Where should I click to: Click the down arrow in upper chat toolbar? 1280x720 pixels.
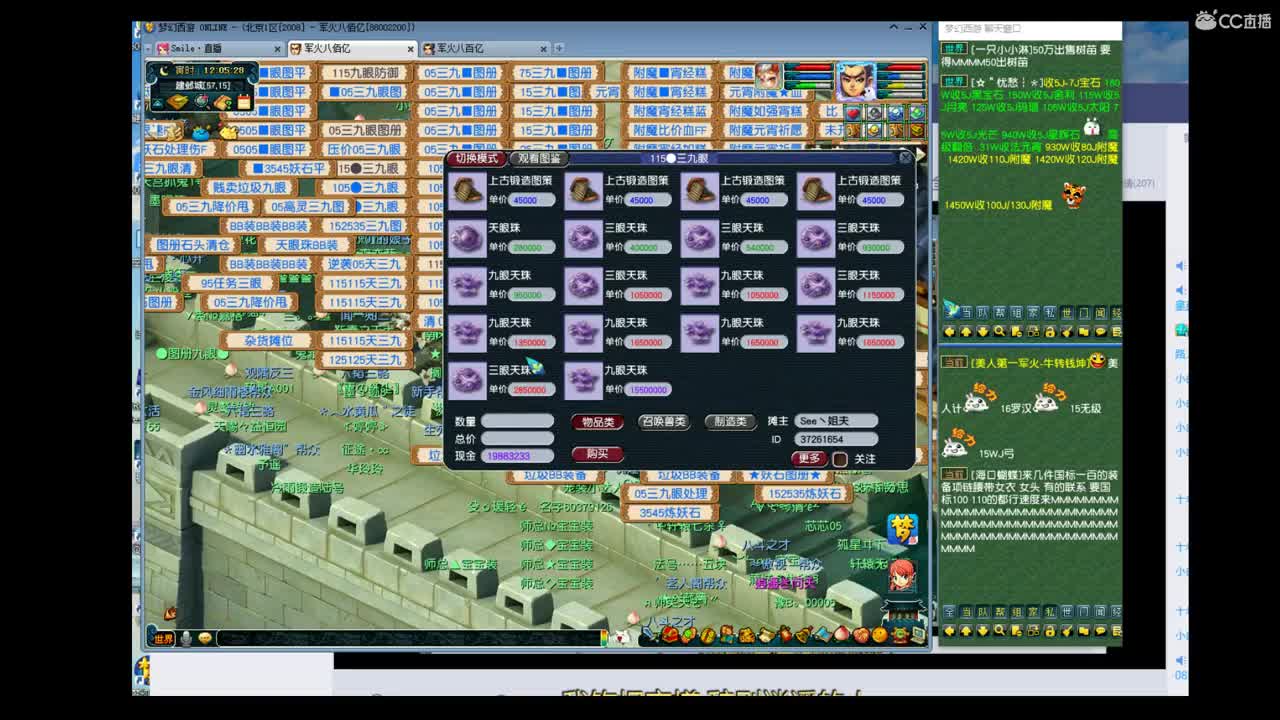[x=983, y=332]
